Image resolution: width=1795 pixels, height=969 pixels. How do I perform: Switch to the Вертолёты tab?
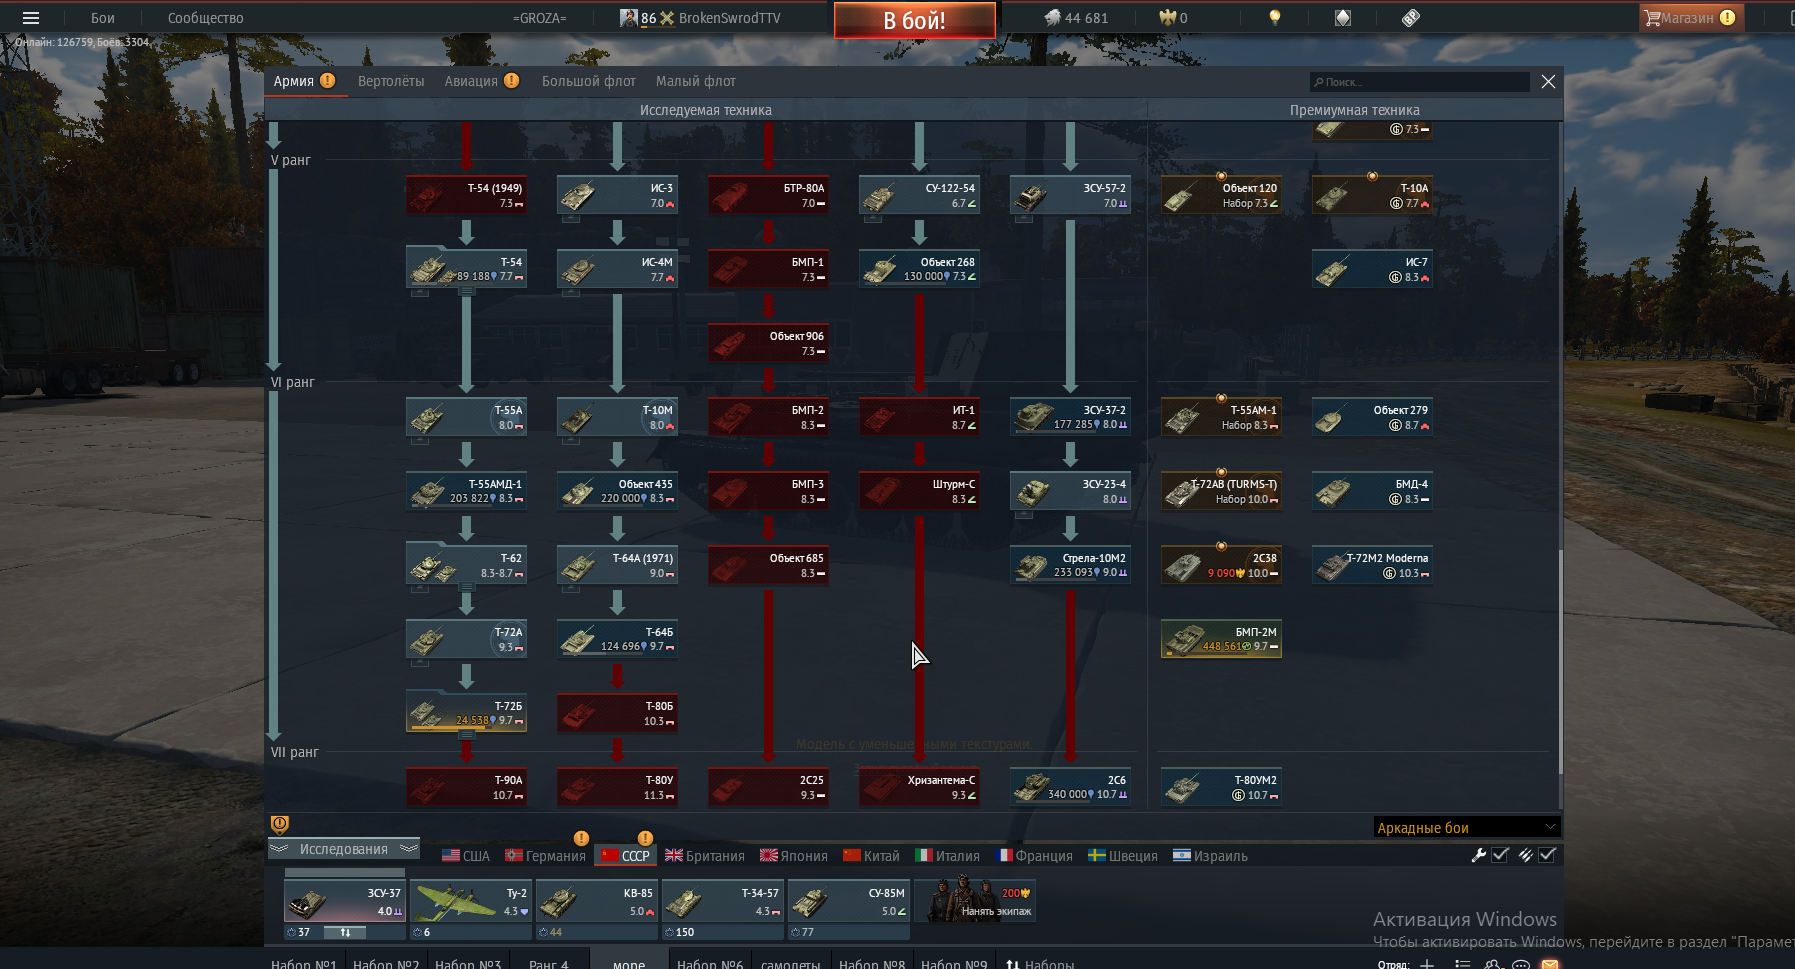point(391,81)
